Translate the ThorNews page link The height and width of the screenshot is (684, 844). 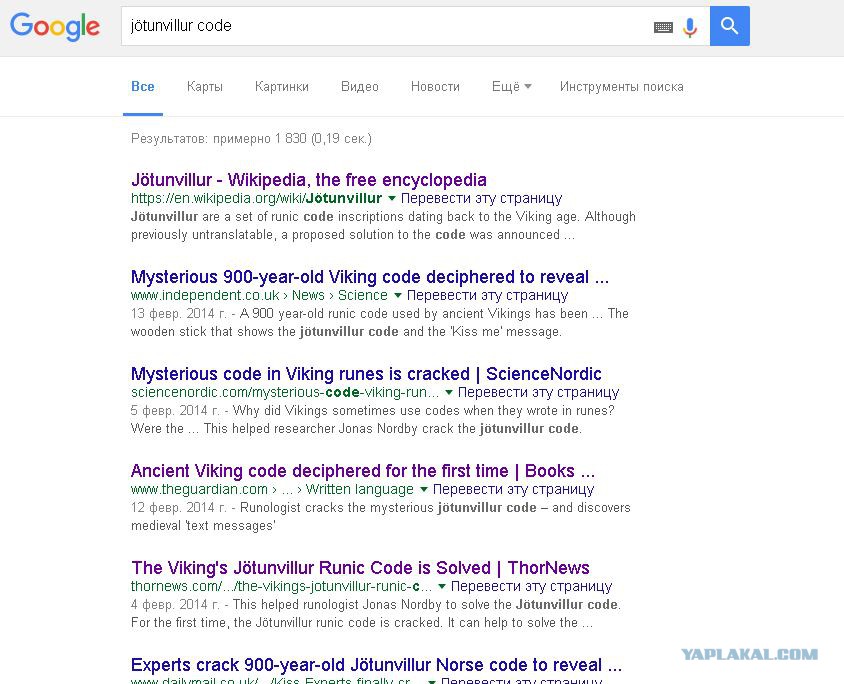click(531, 586)
